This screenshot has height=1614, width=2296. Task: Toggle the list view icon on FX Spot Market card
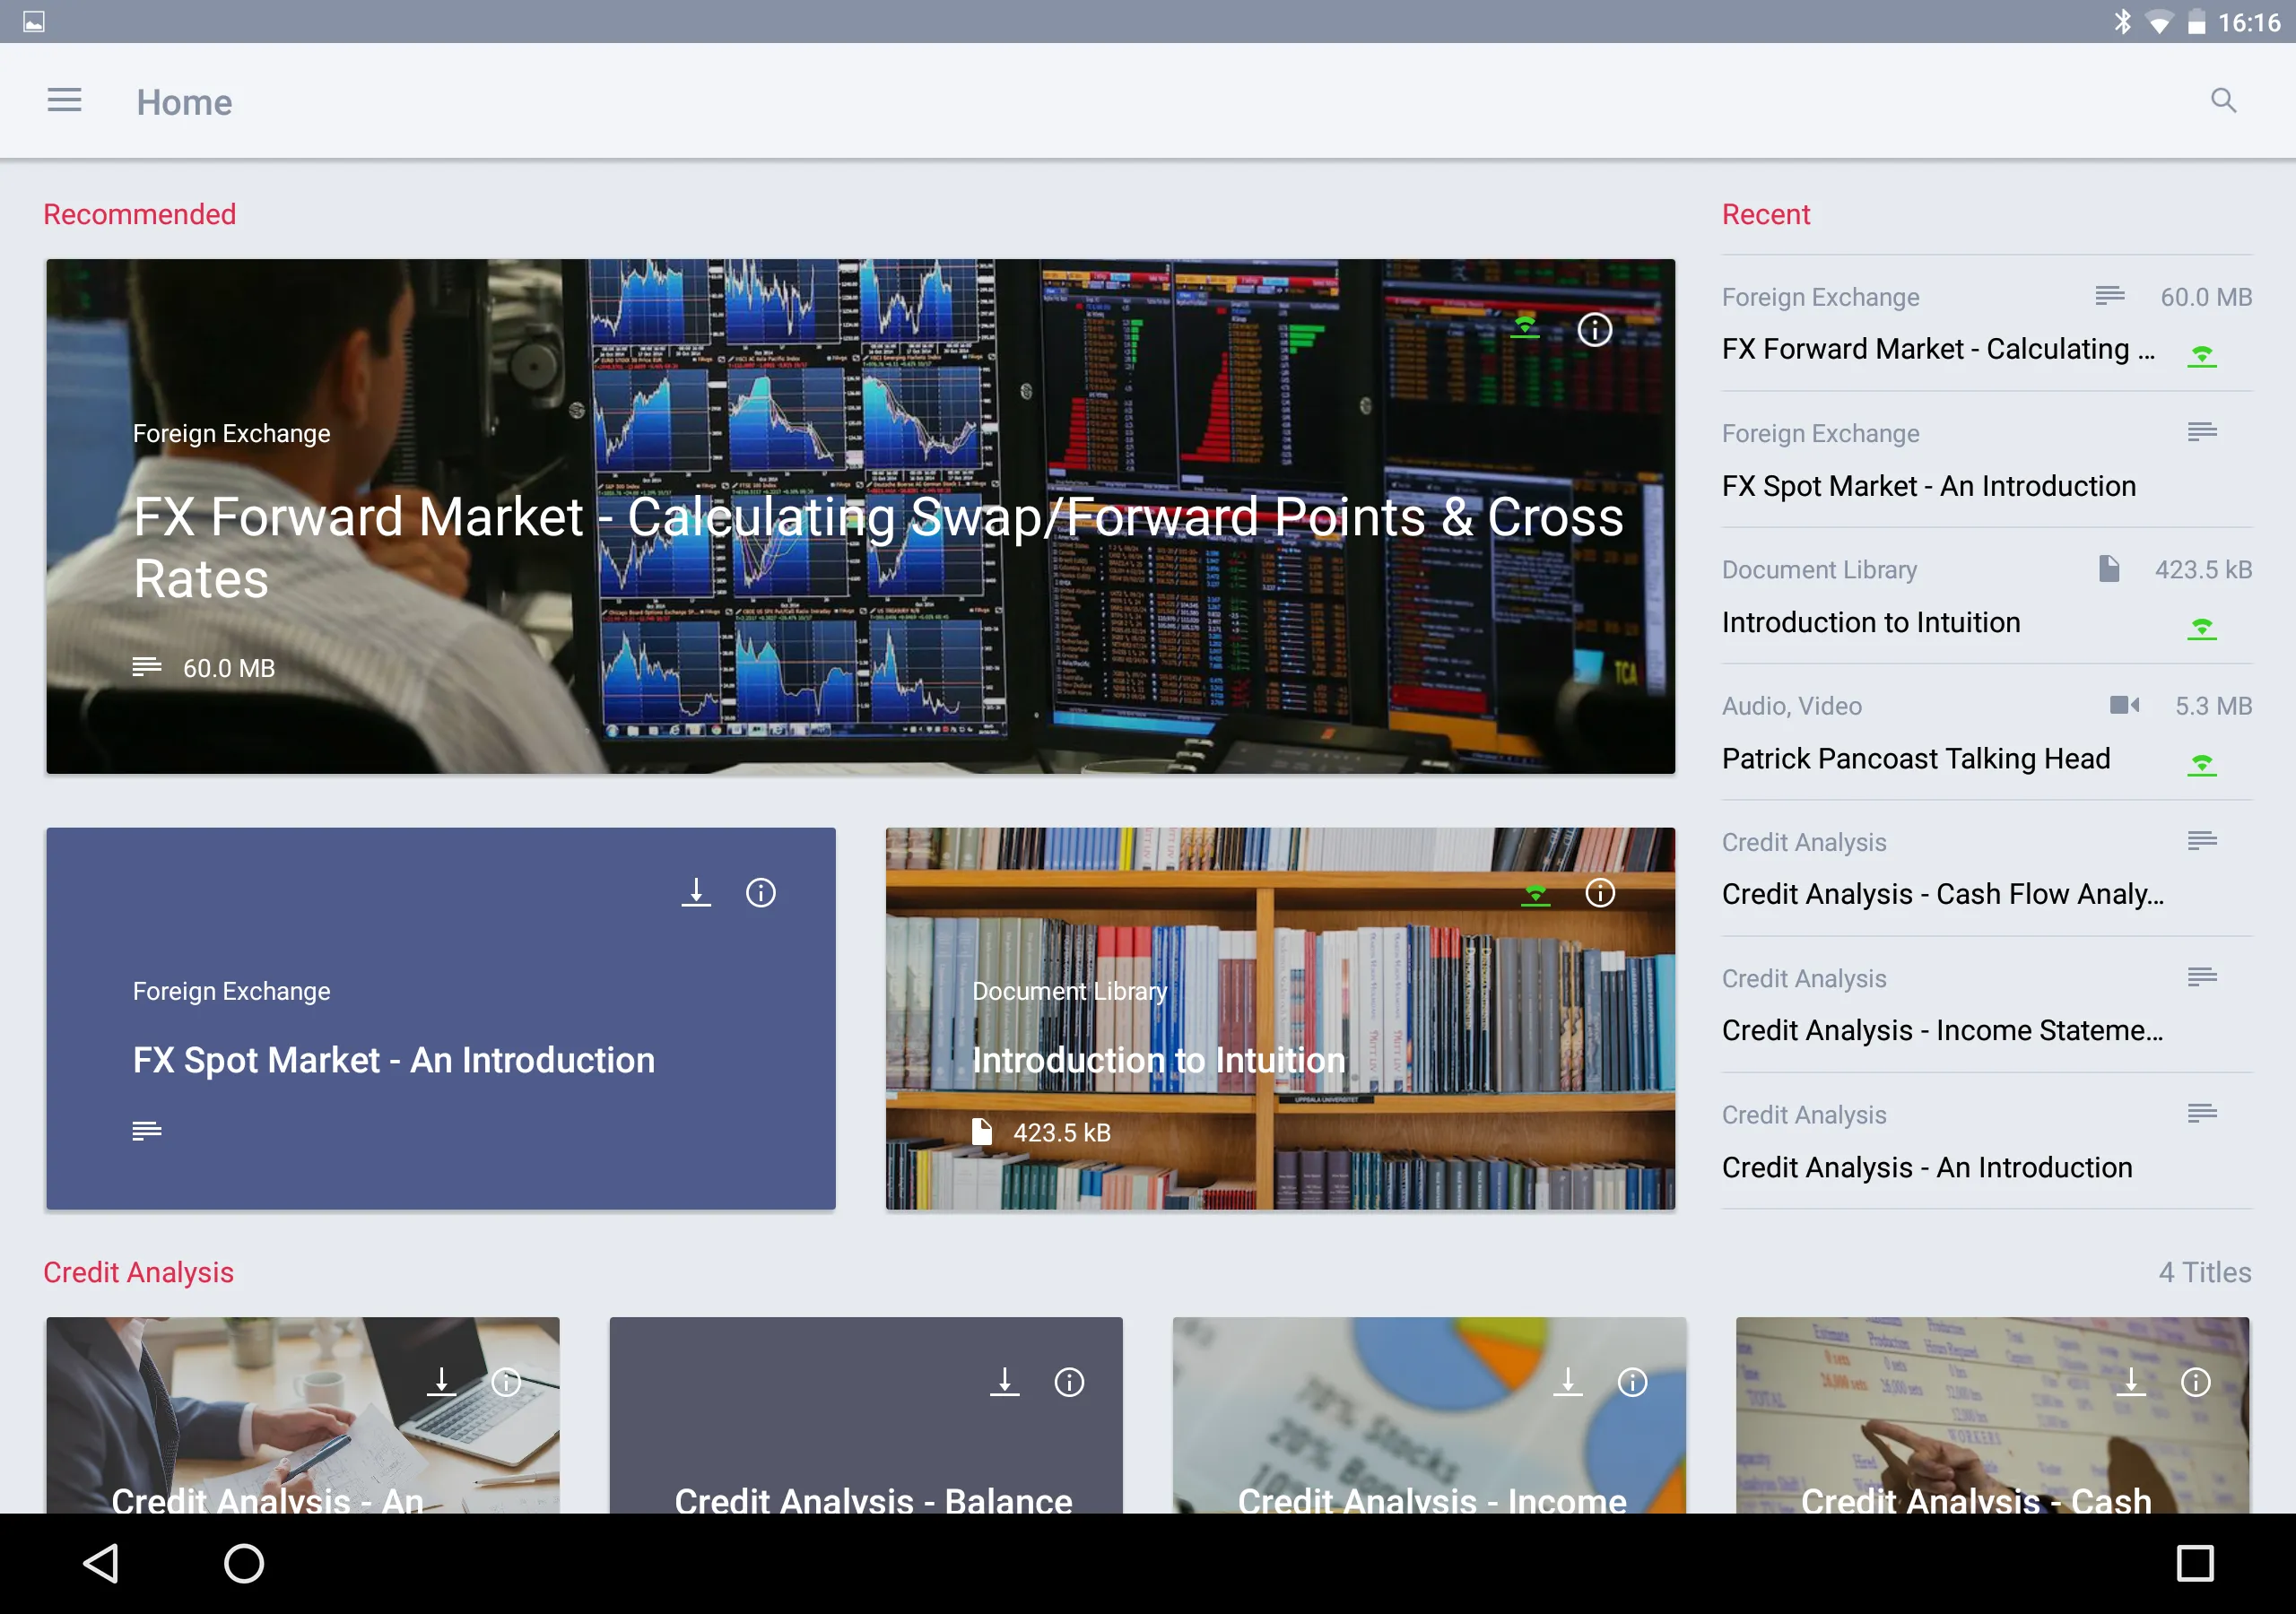(147, 1130)
